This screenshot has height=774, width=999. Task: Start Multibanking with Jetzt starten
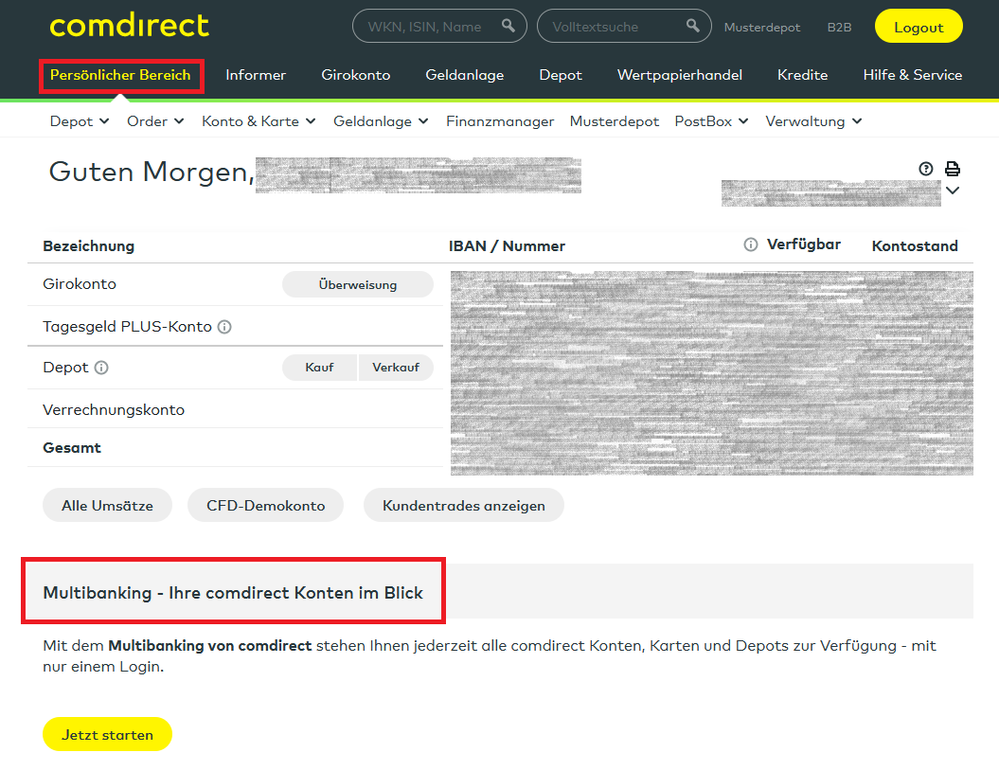click(107, 735)
